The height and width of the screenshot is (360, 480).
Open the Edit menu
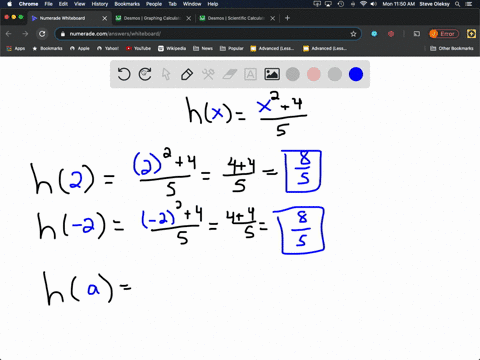[x=63, y=4]
